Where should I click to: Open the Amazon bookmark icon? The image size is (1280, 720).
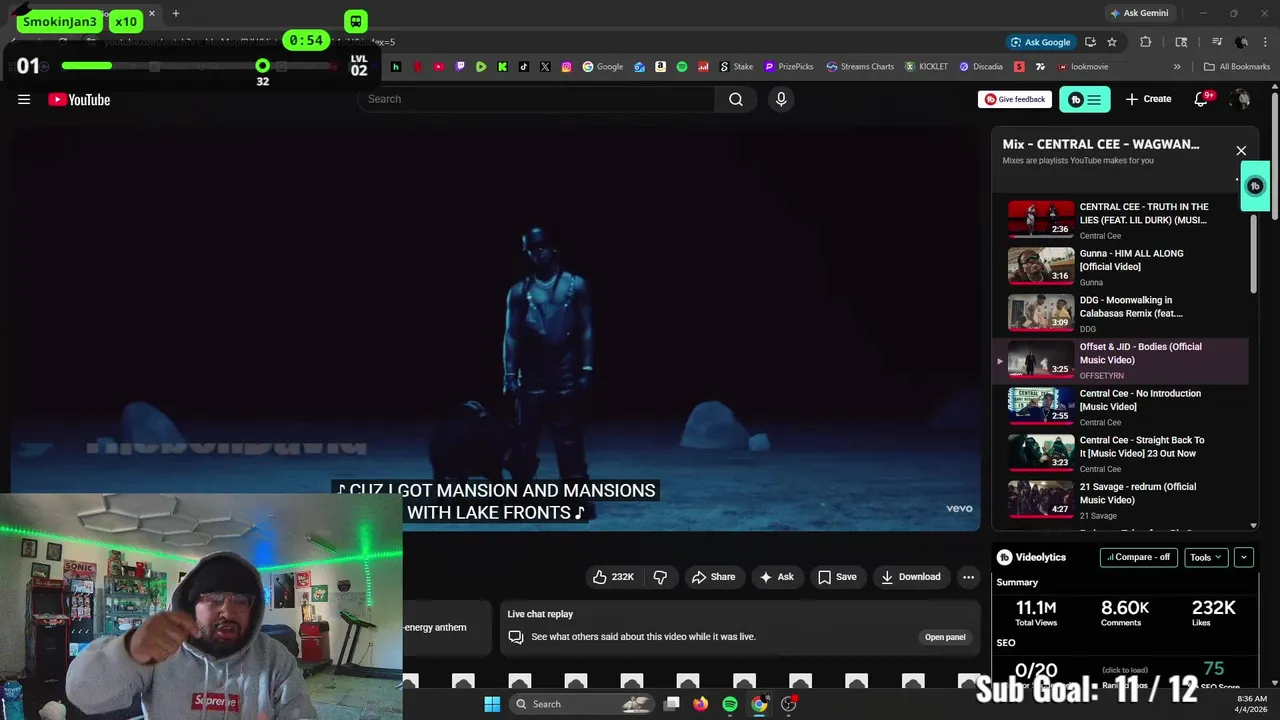[660, 67]
